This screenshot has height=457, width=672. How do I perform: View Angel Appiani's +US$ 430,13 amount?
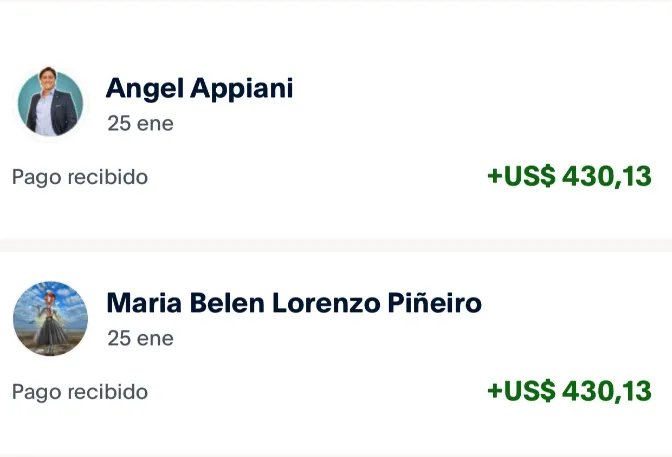pyautogui.click(x=570, y=176)
